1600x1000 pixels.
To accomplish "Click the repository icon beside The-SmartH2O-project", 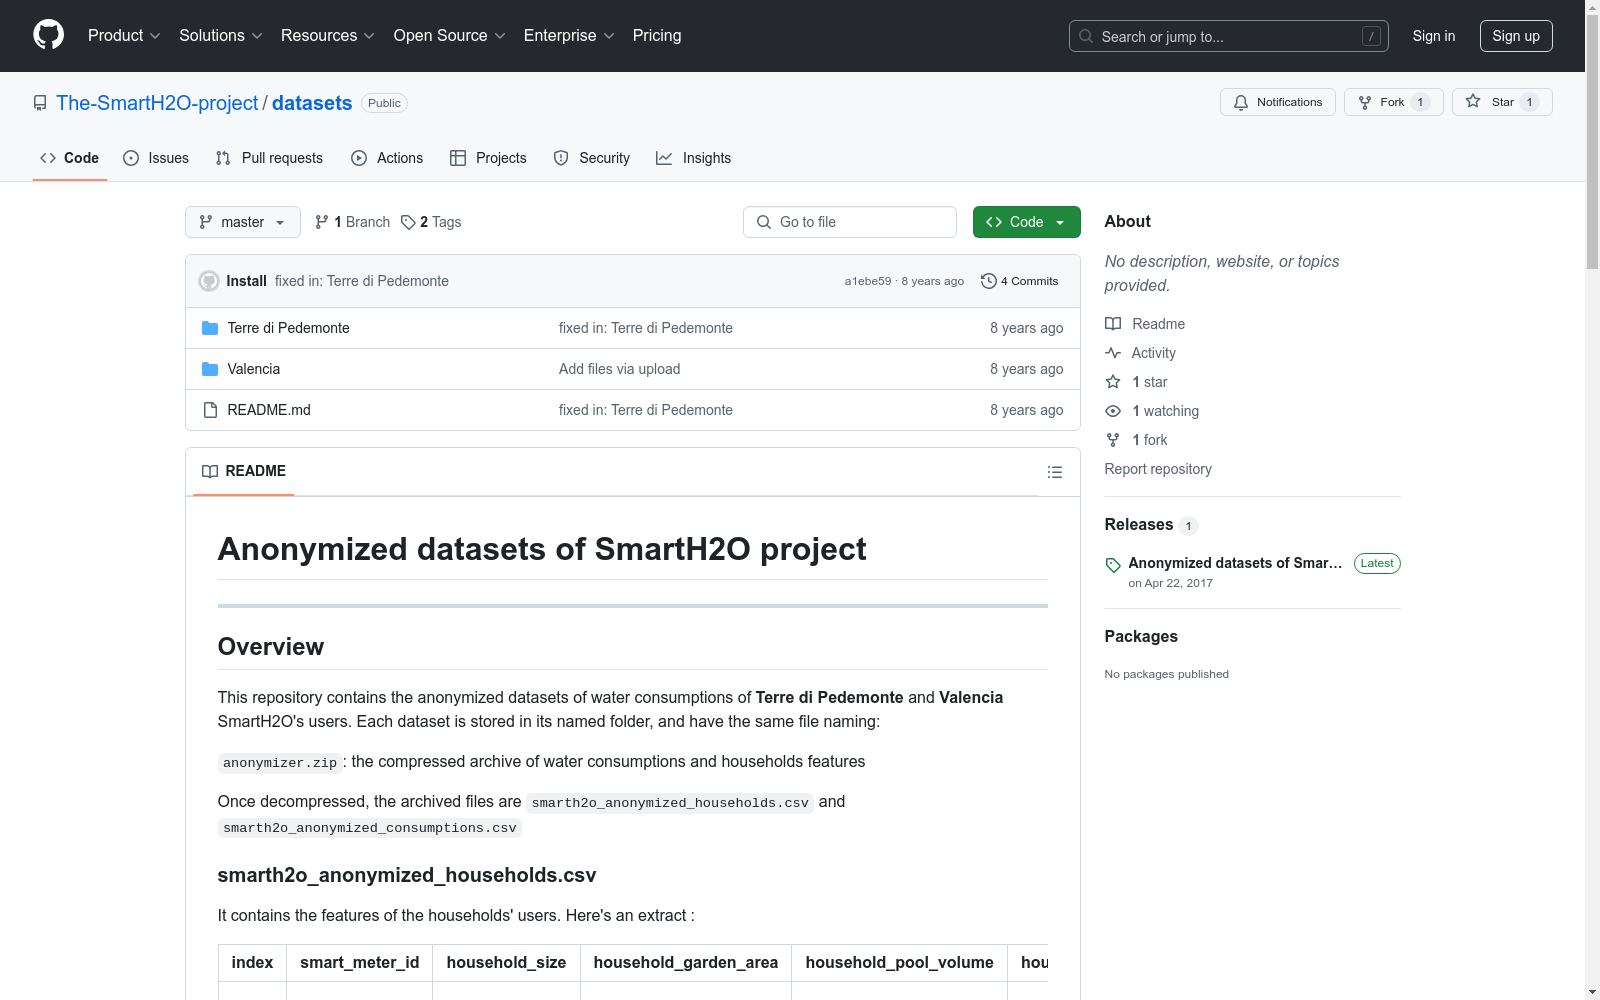I will tap(40, 103).
